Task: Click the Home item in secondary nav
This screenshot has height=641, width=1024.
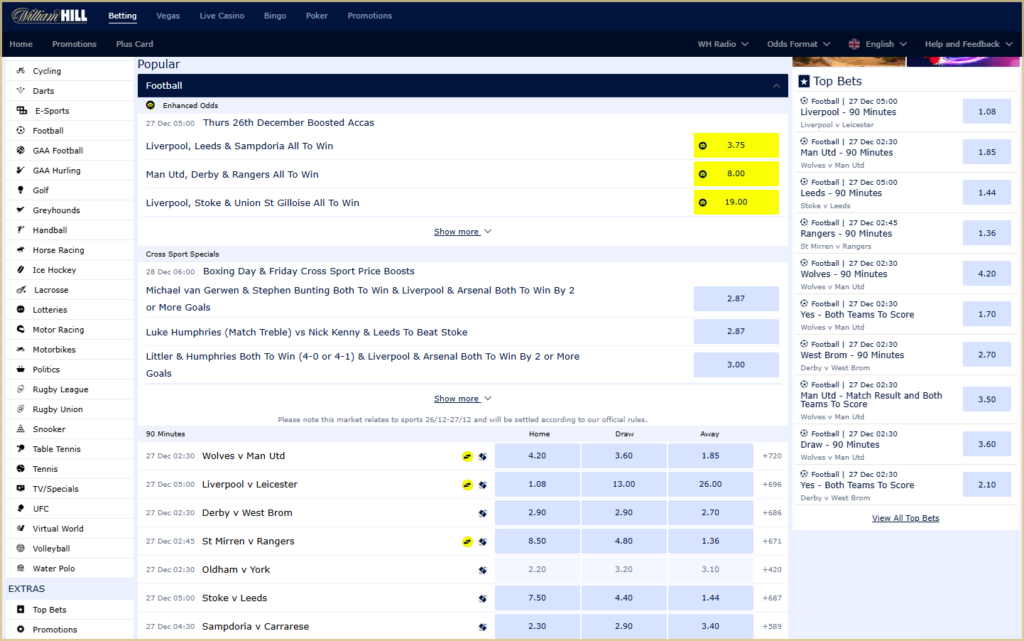Action: pos(21,44)
